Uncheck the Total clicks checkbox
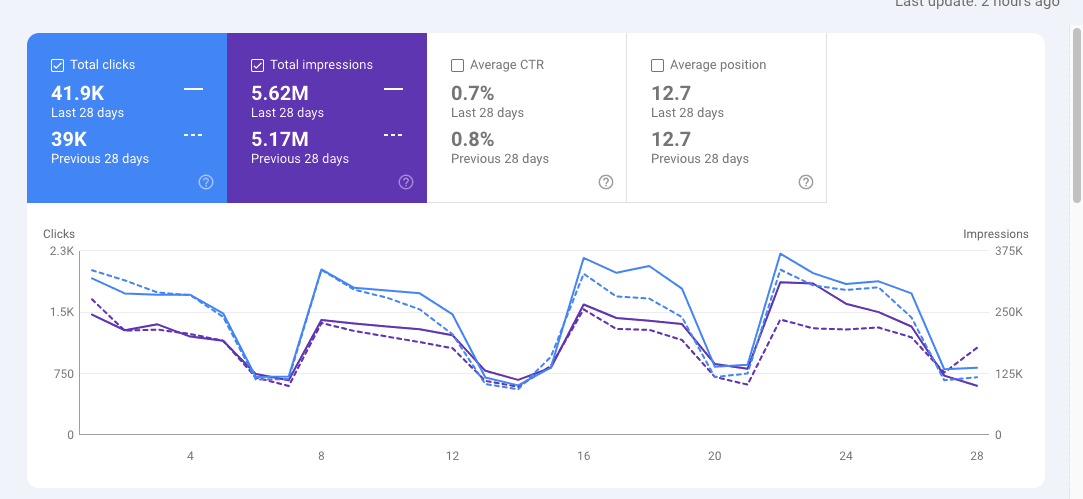The image size is (1083, 499). click(57, 66)
